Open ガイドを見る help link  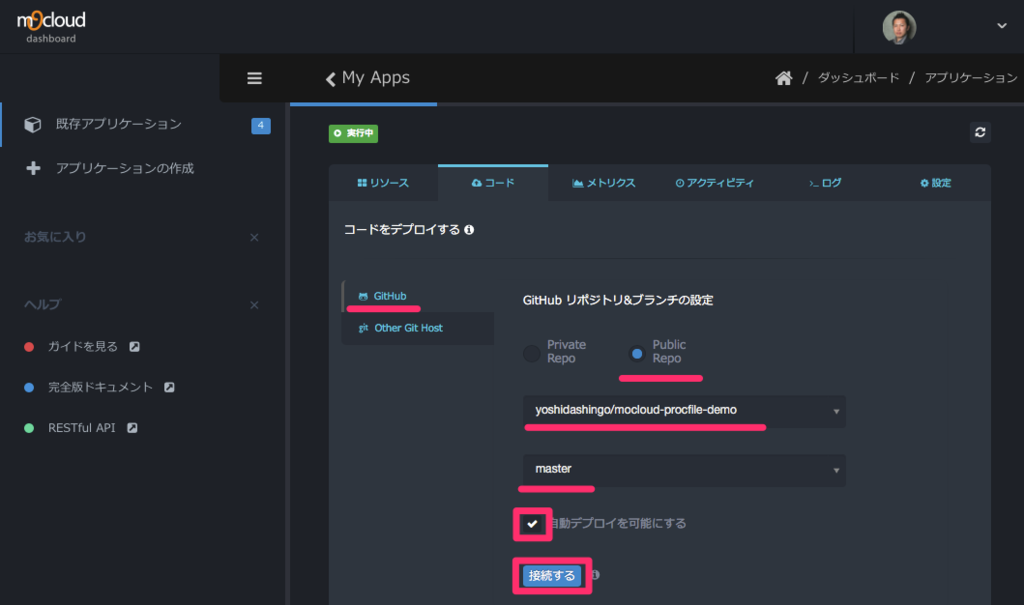(83, 346)
